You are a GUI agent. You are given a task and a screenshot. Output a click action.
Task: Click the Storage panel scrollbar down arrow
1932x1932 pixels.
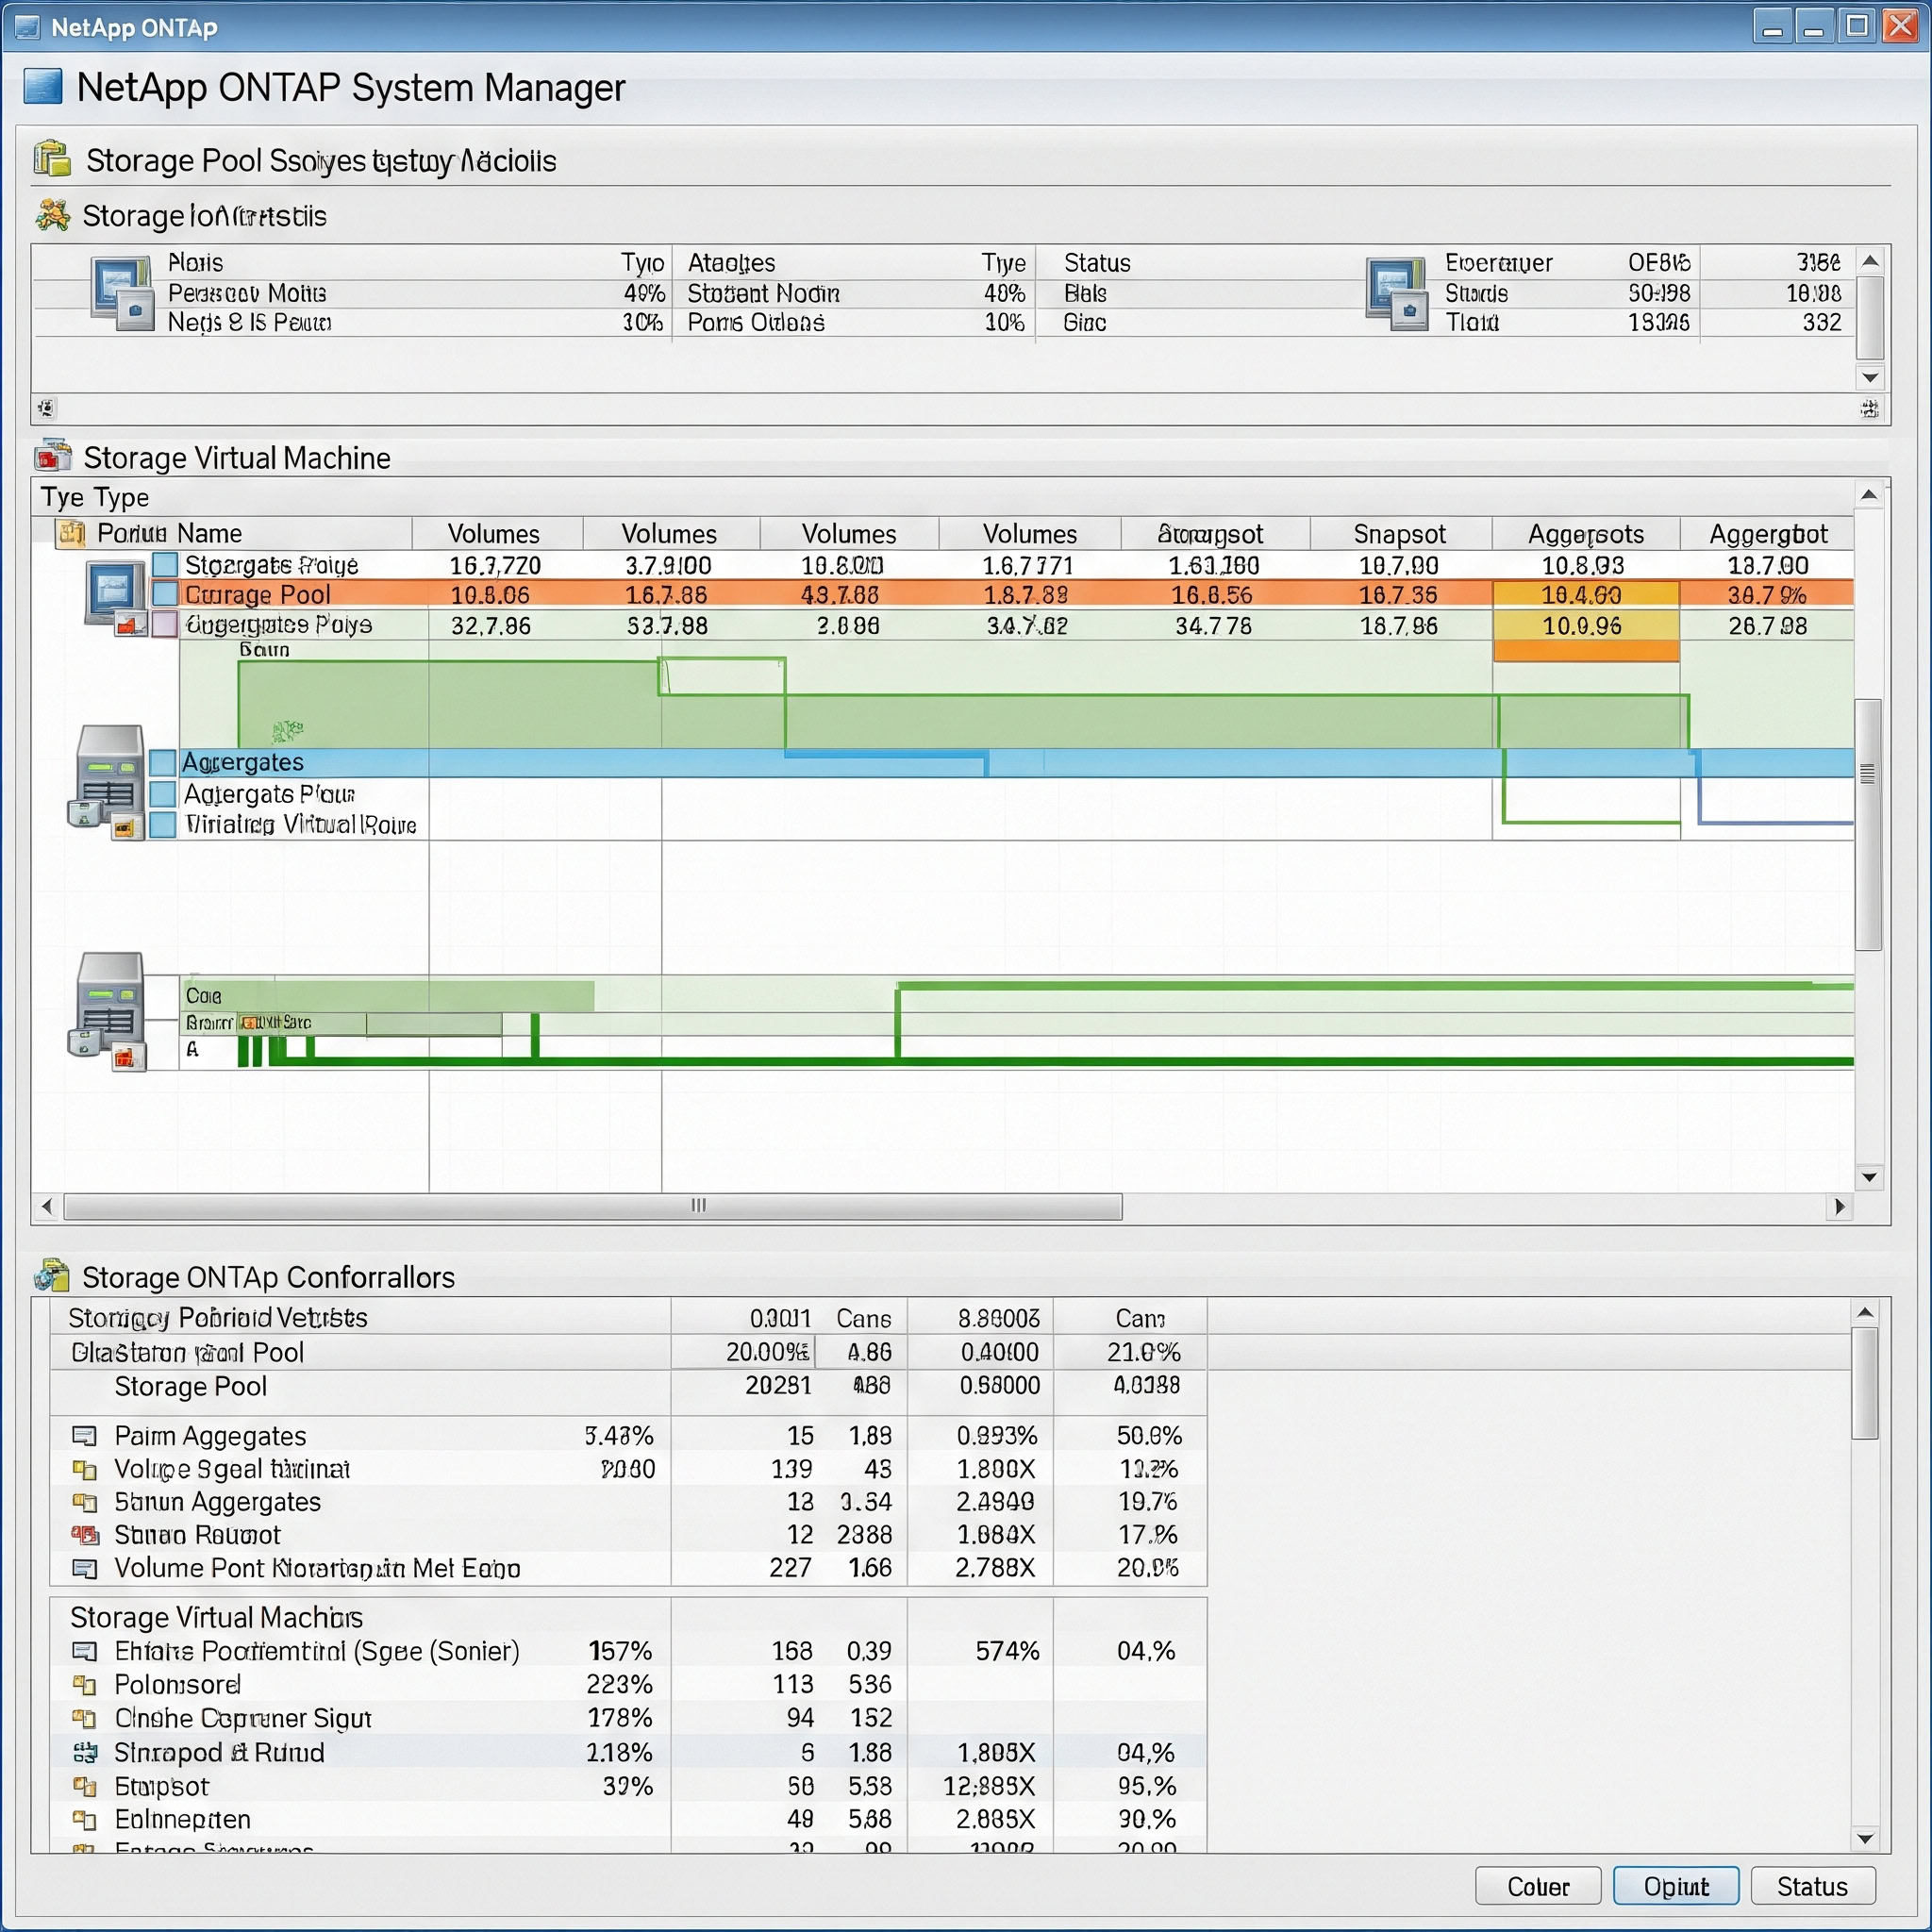tap(1870, 378)
